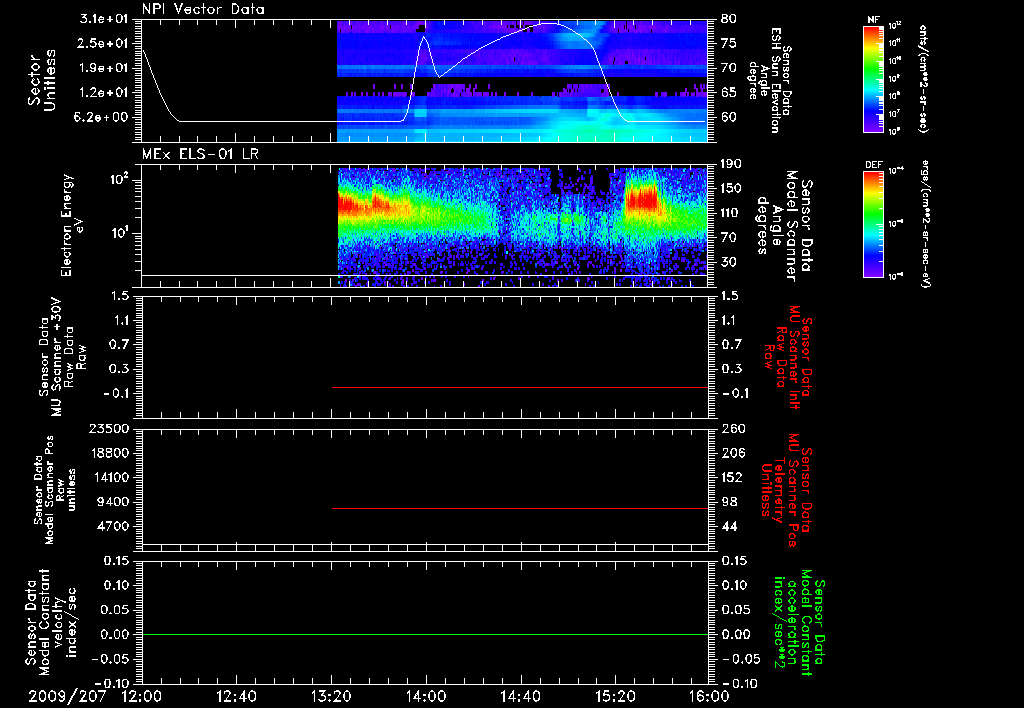Image resolution: width=1024 pixels, height=708 pixels.
Task: Click the NF flux color bar
Action: [874, 79]
